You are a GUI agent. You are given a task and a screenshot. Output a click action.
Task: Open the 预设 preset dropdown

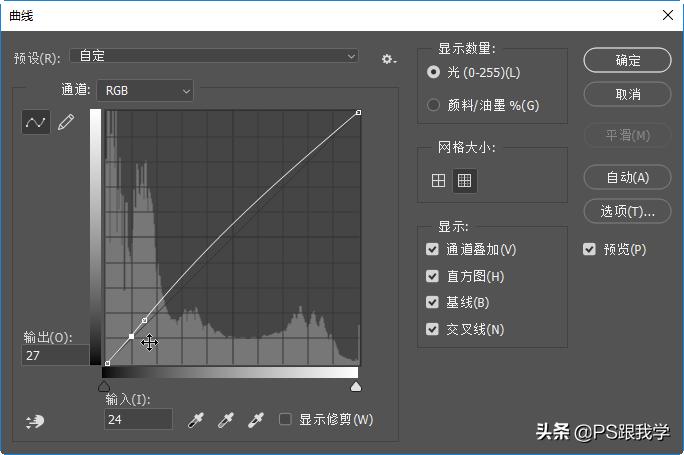point(214,56)
